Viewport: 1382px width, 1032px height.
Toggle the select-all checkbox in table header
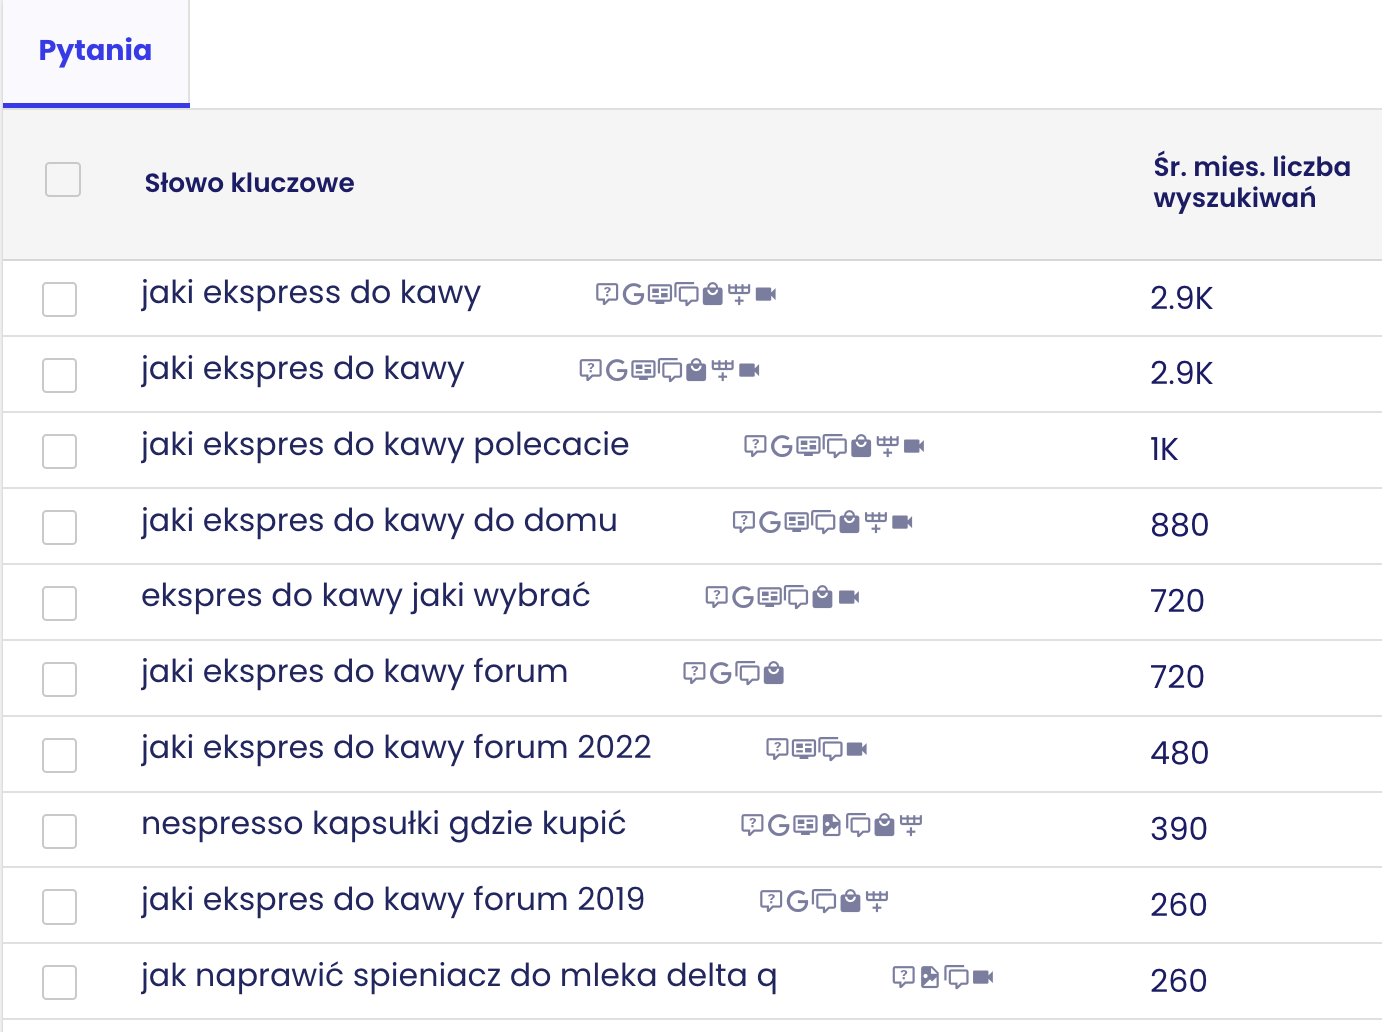(63, 180)
